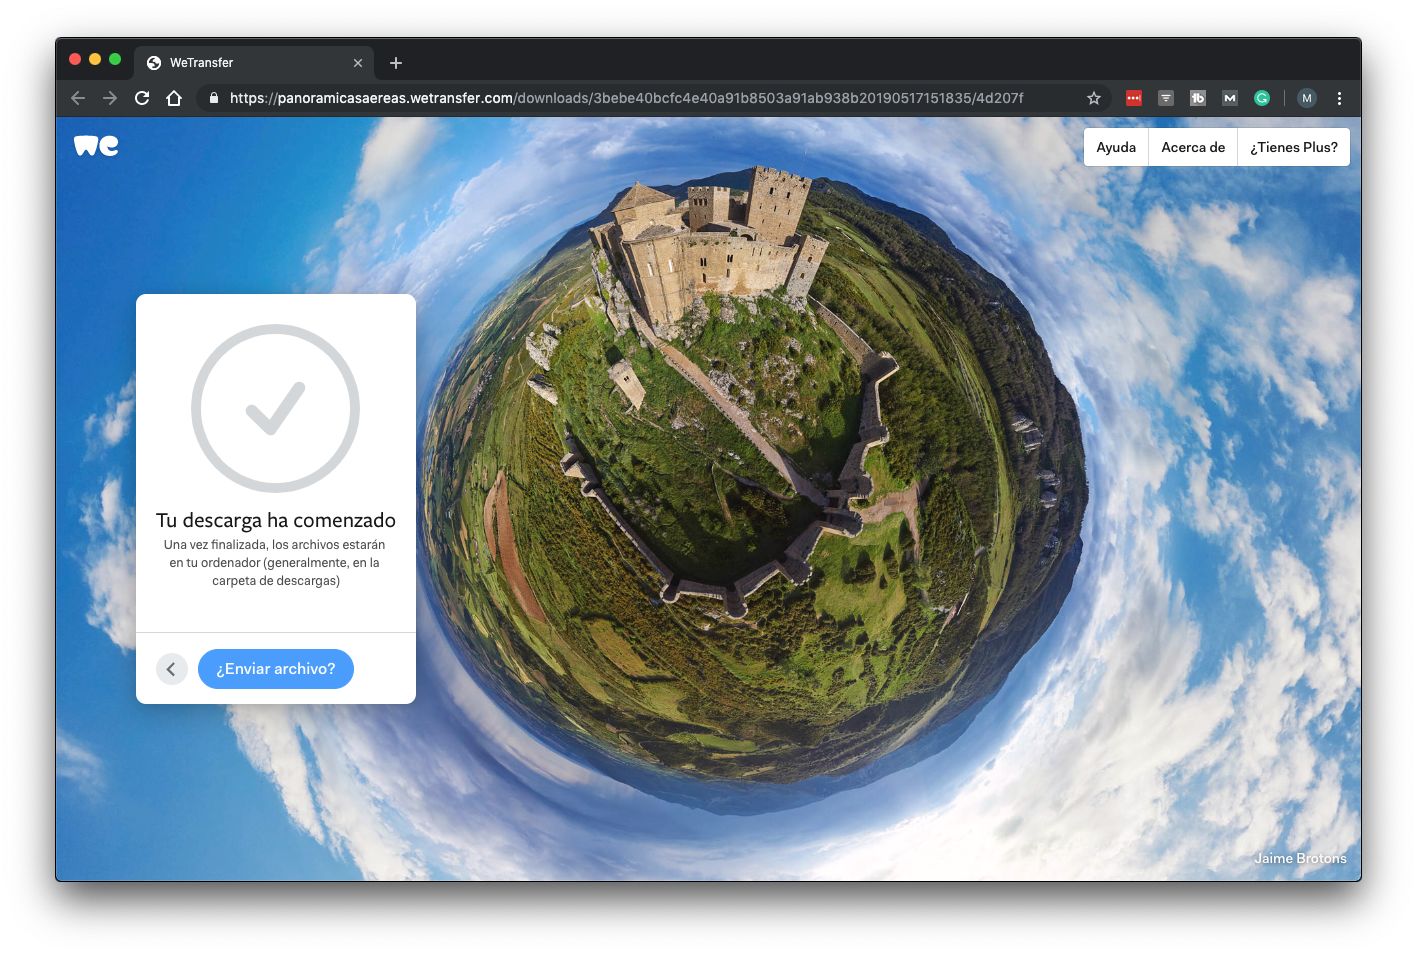1417x955 pixels.
Task: Open a new browser tab
Action: 396,63
